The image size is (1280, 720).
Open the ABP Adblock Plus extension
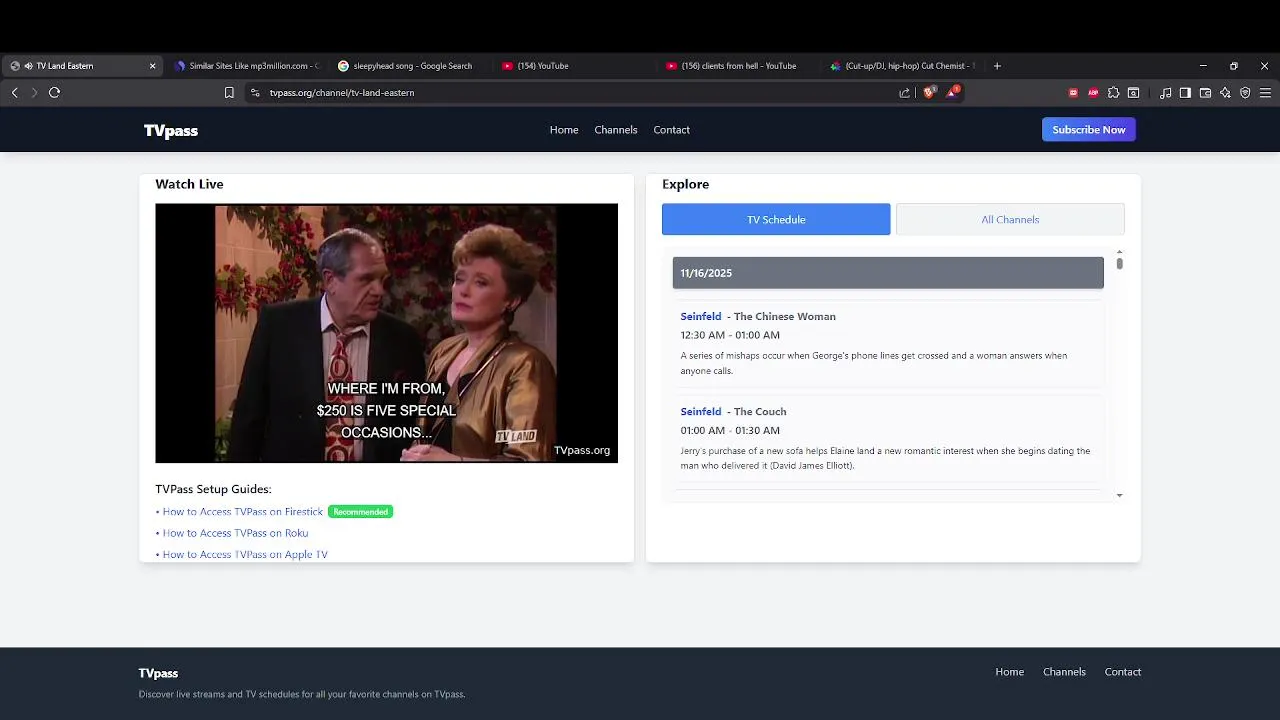[1093, 92]
